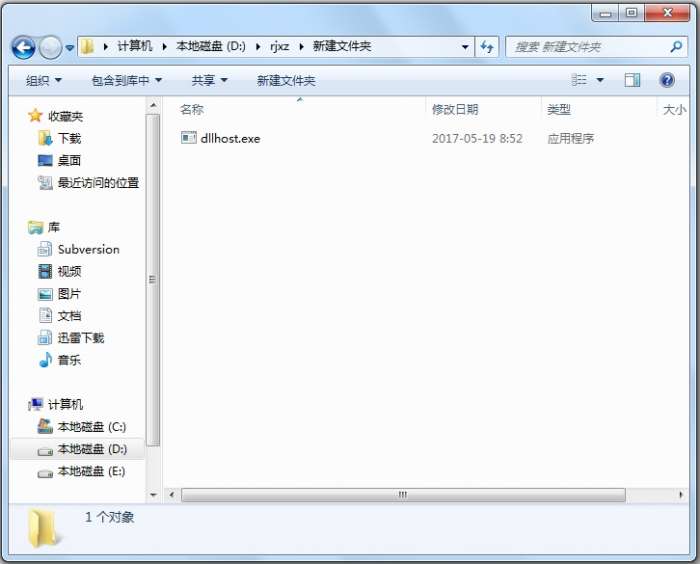
Task: Open the 组织 menu
Action: 43,81
